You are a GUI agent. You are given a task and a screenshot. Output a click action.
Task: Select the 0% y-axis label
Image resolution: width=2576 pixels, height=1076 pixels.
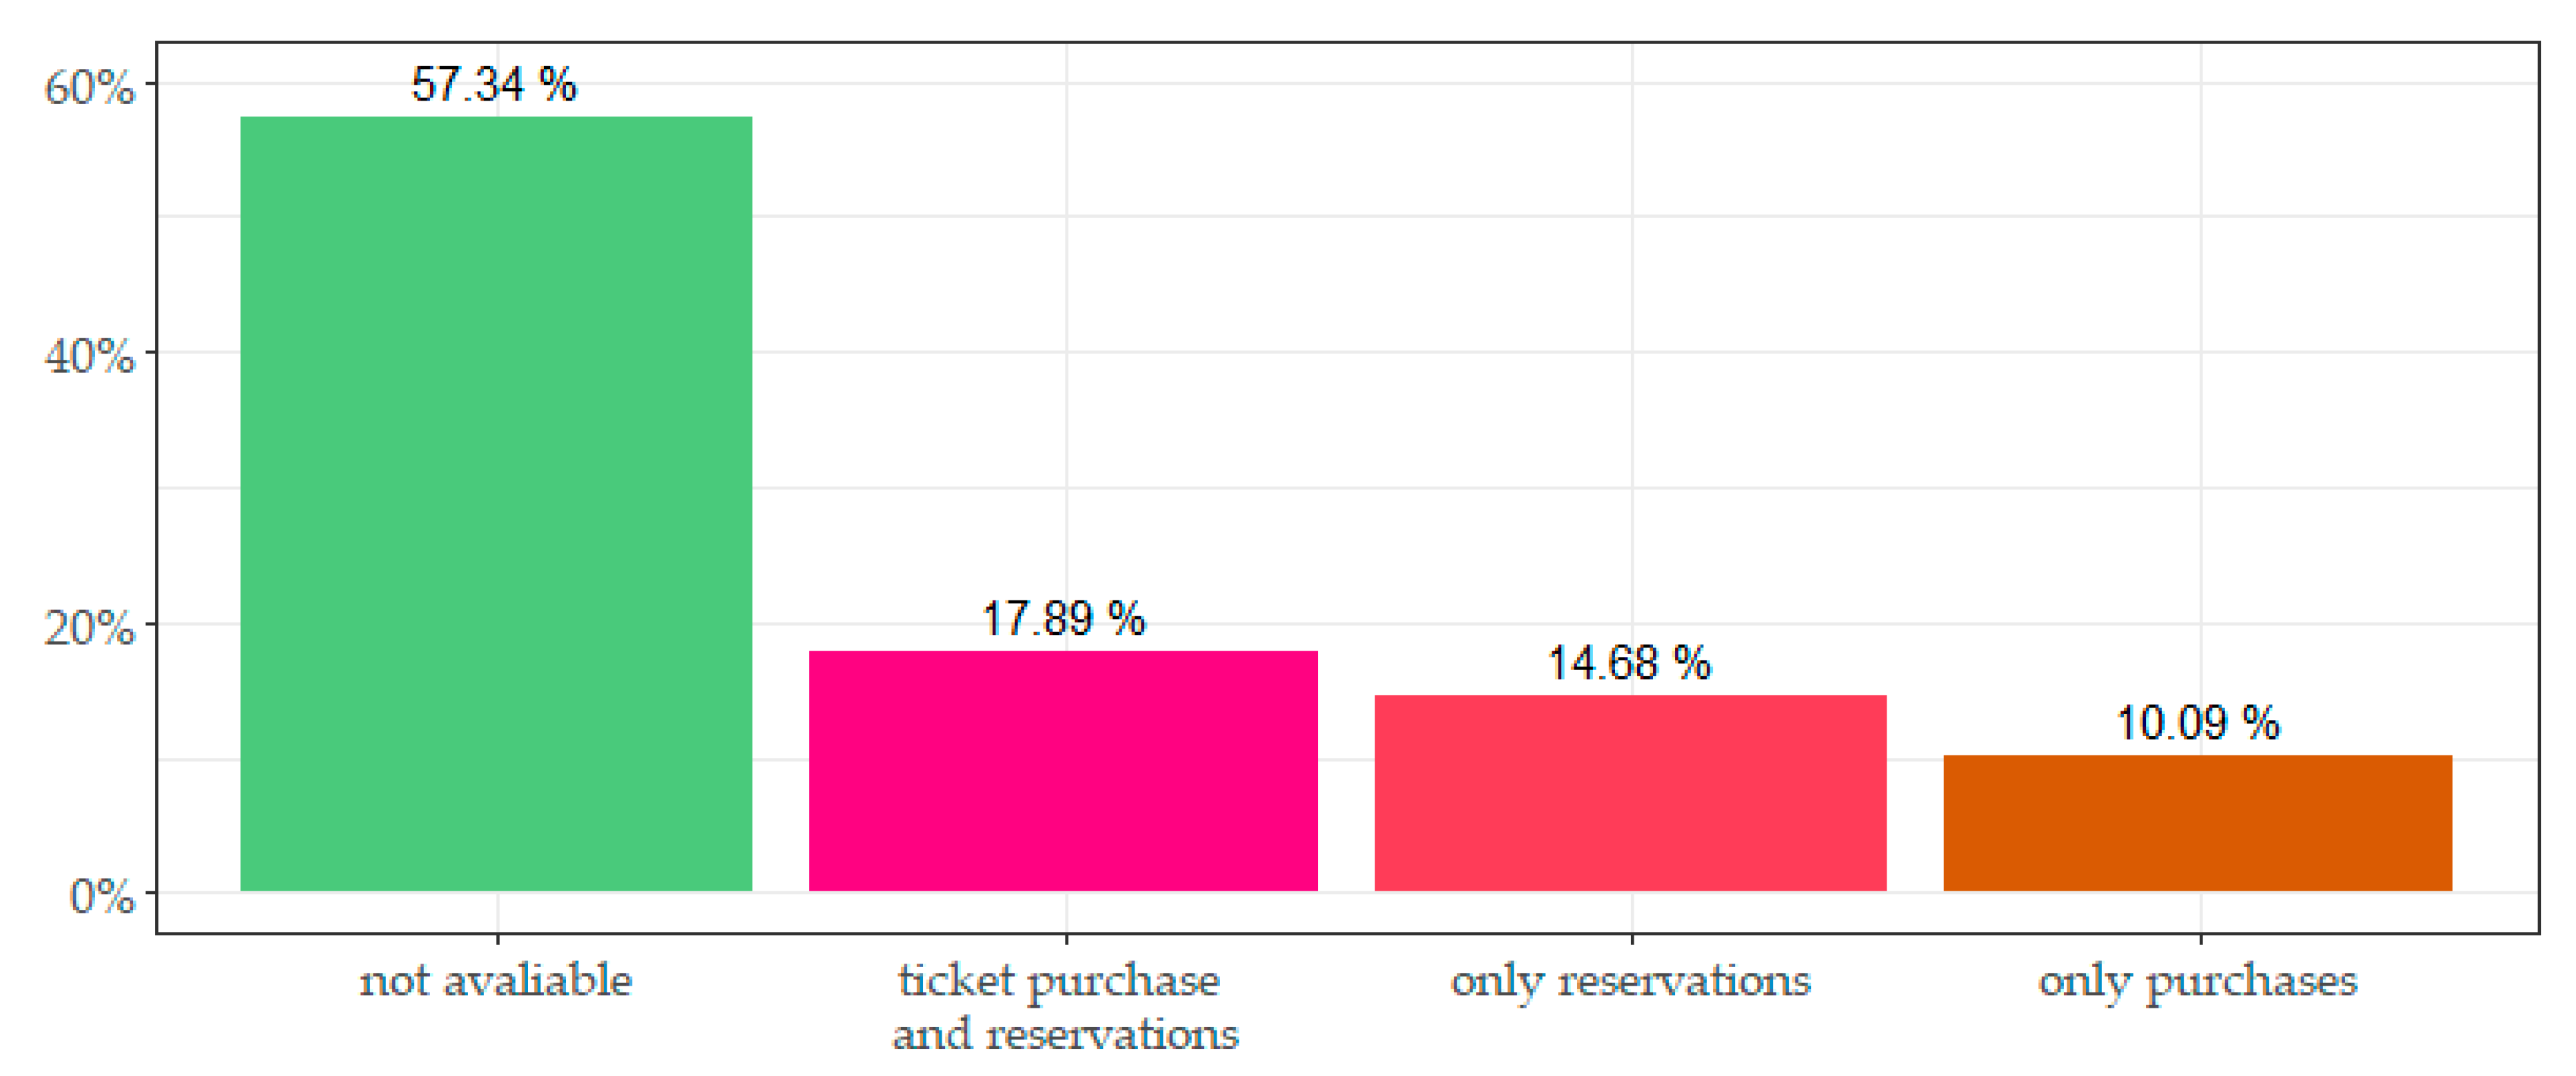point(101,896)
